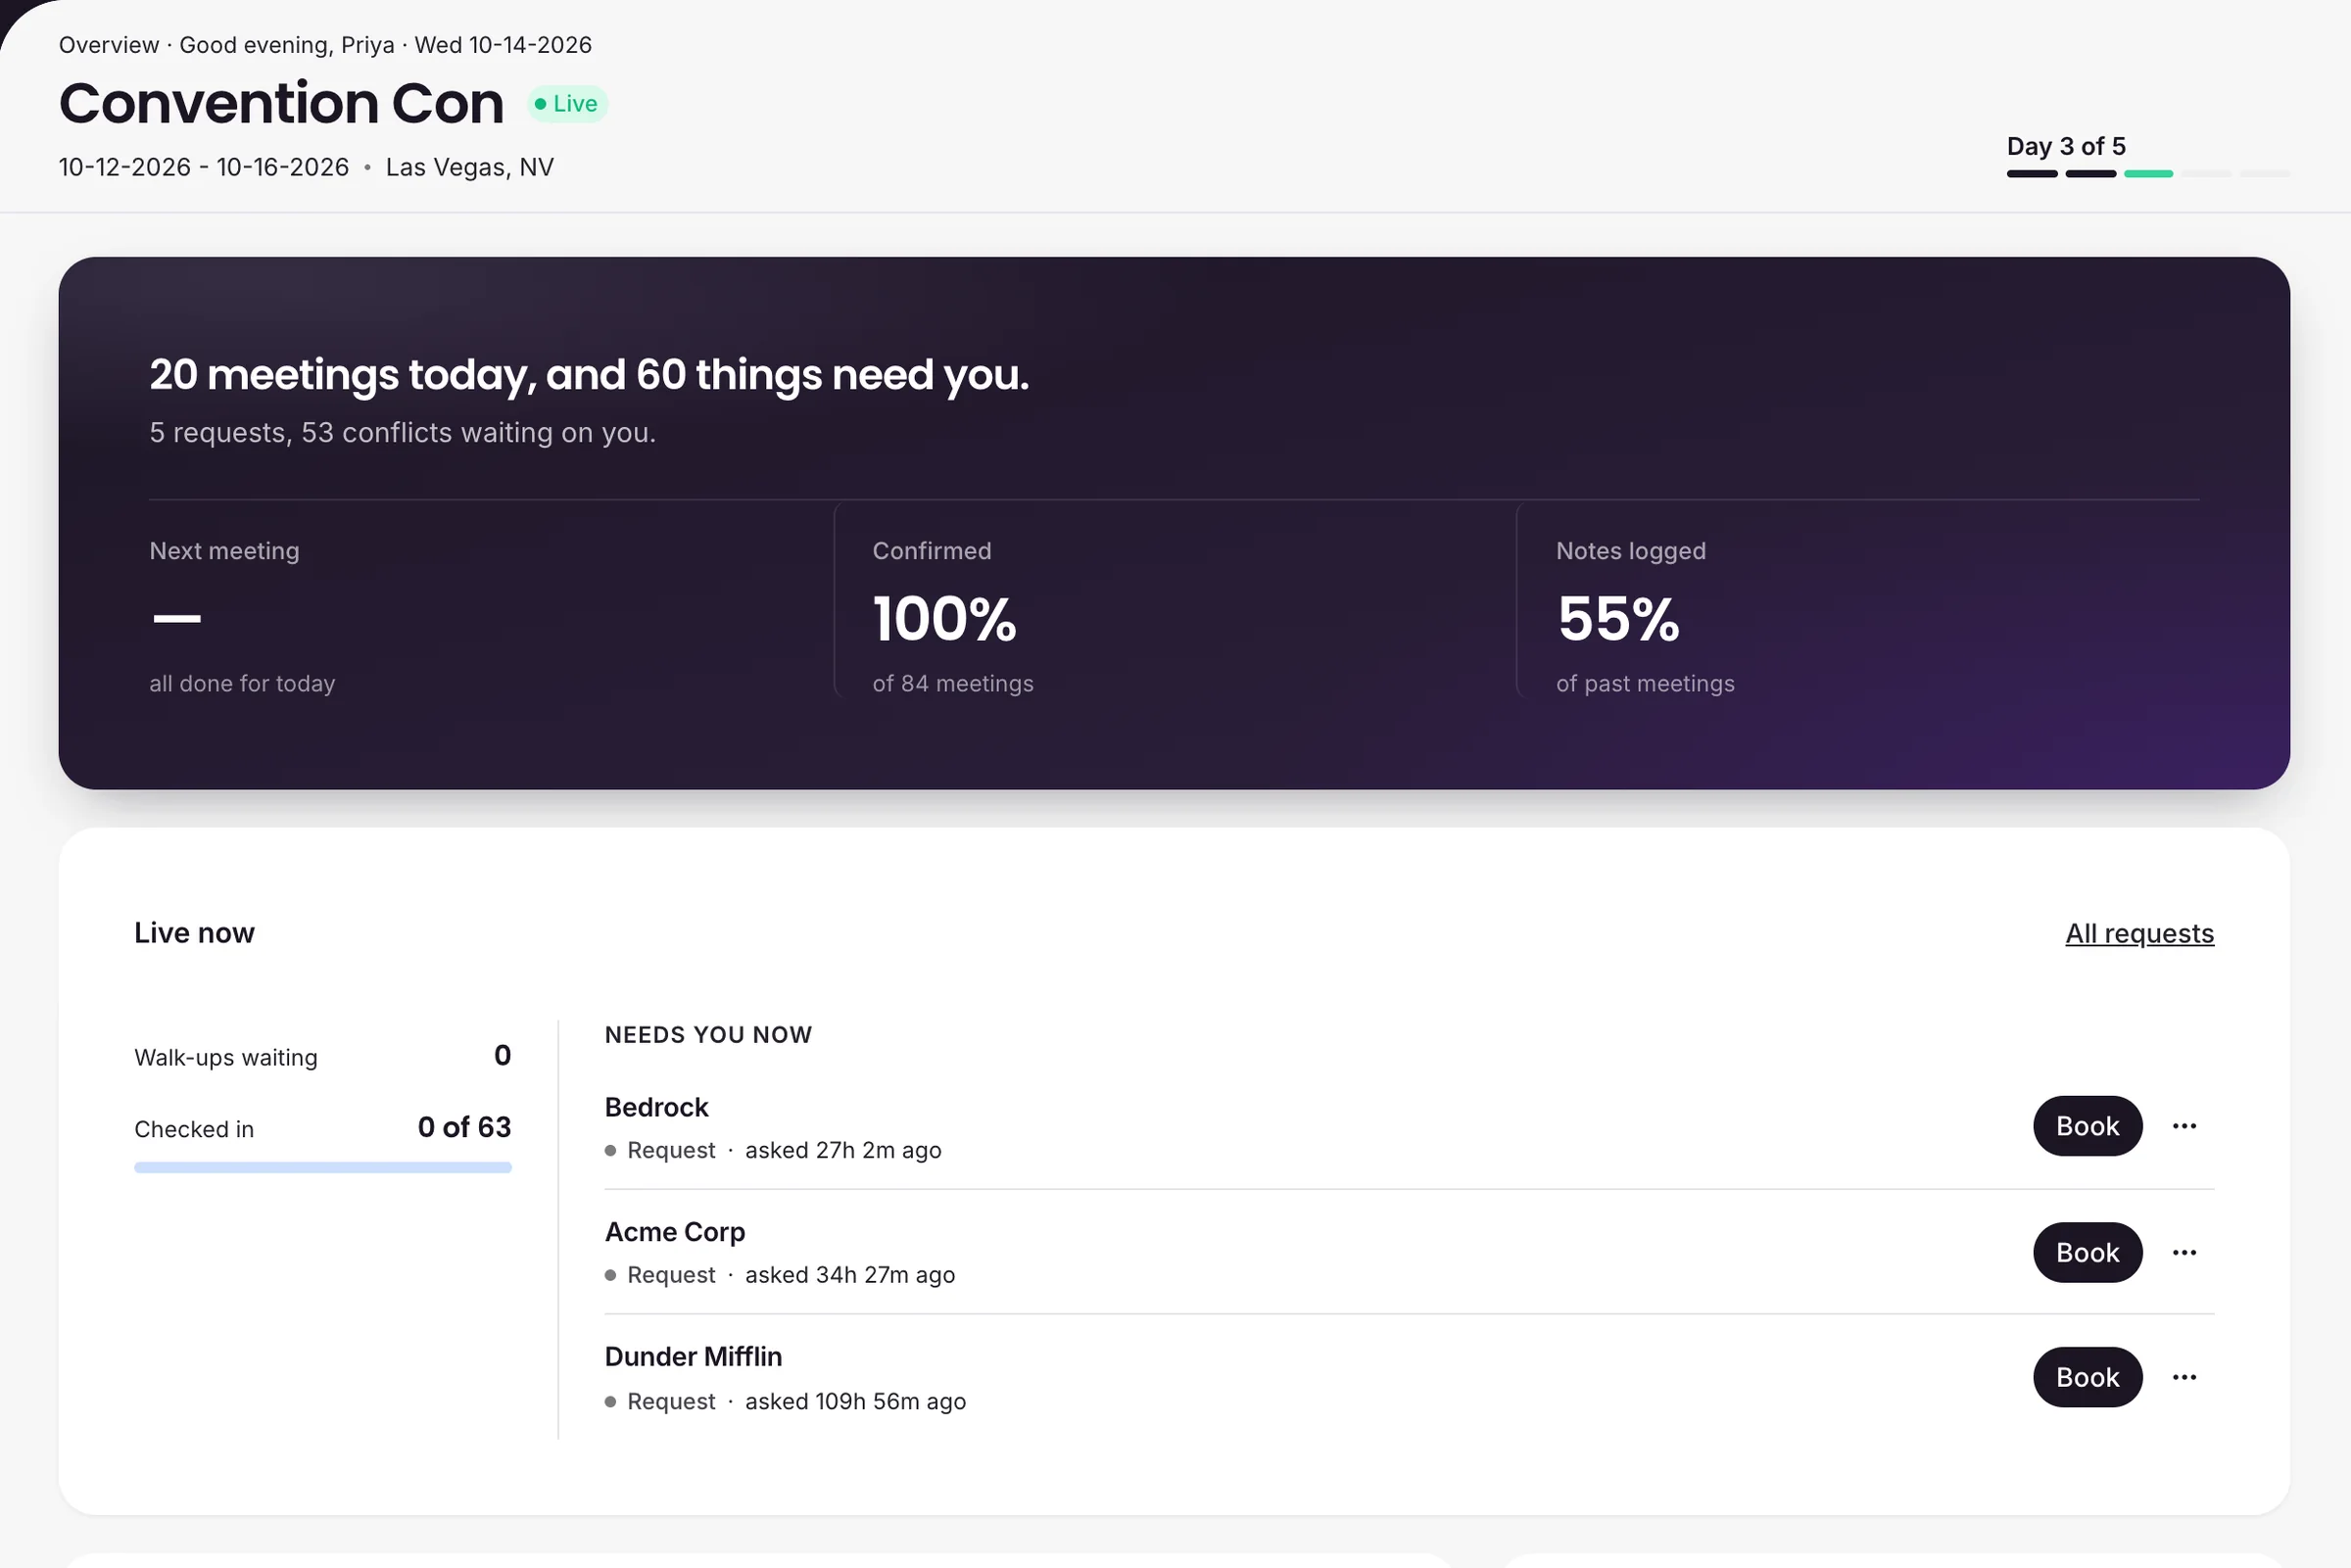This screenshot has height=1568, width=2351.
Task: Click the Notes logged 55% stat
Action: click(x=1618, y=619)
